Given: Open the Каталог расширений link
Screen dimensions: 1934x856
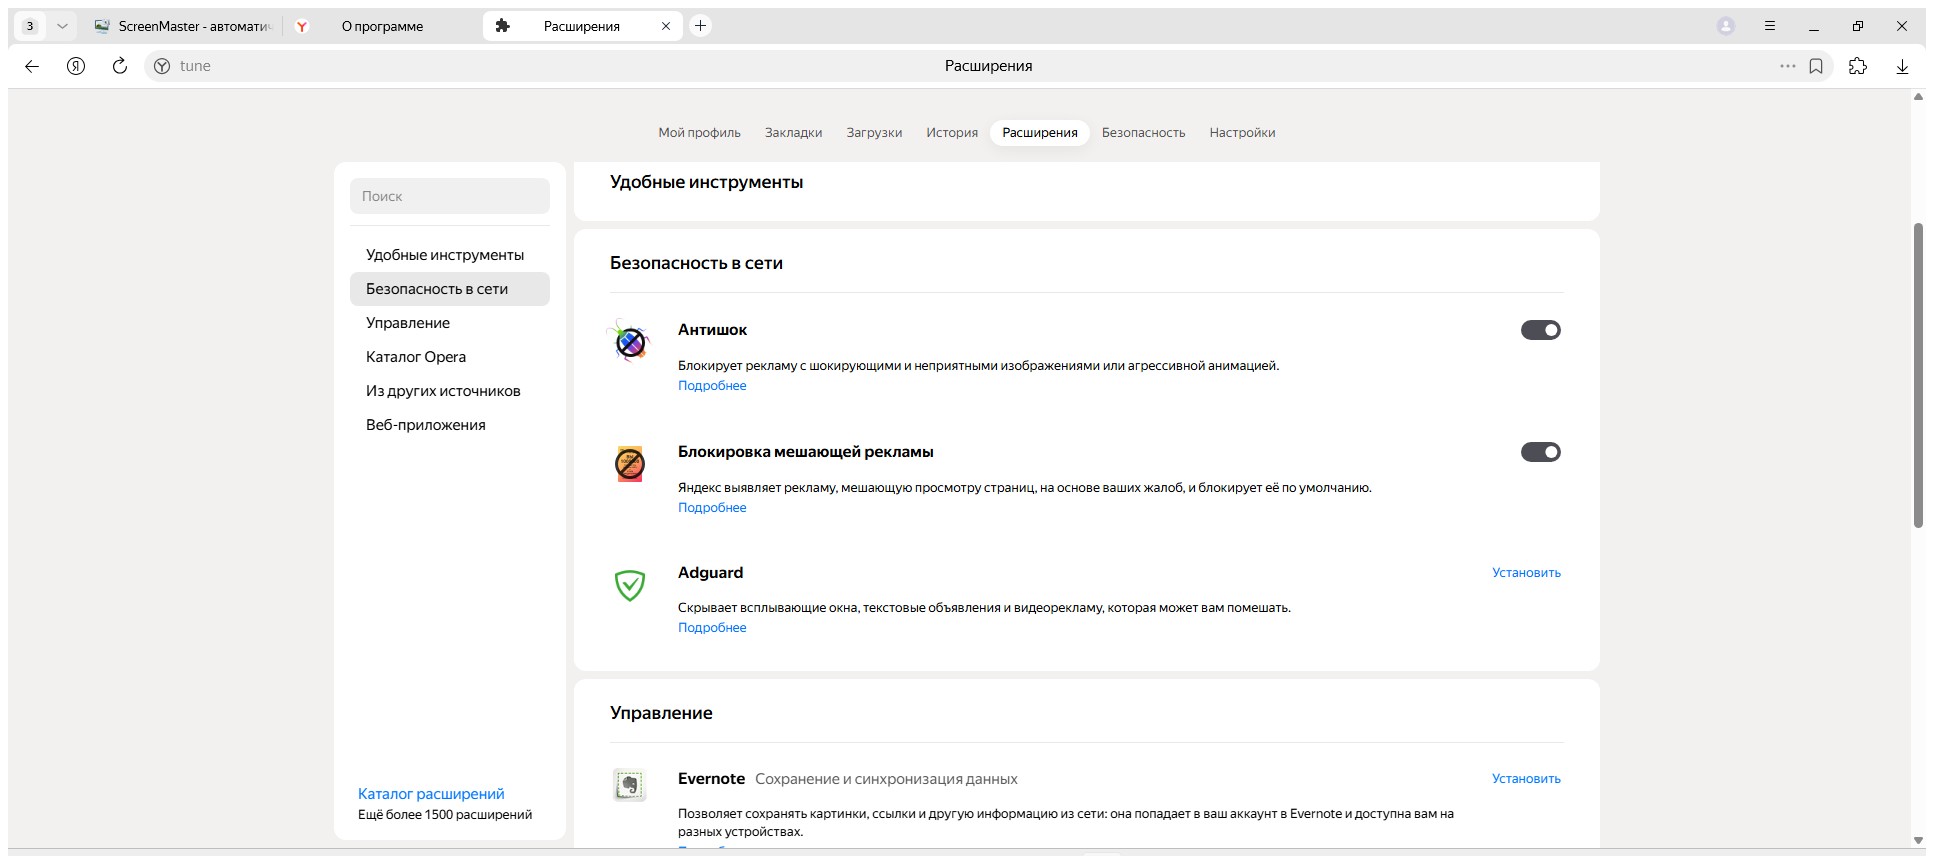Looking at the screenshot, I should 431,794.
